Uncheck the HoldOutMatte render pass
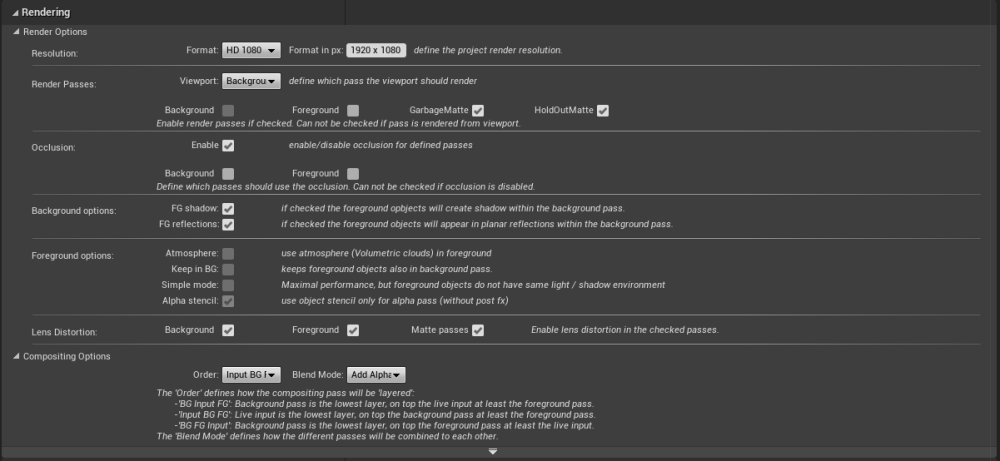Image resolution: width=1000 pixels, height=461 pixels. (603, 110)
